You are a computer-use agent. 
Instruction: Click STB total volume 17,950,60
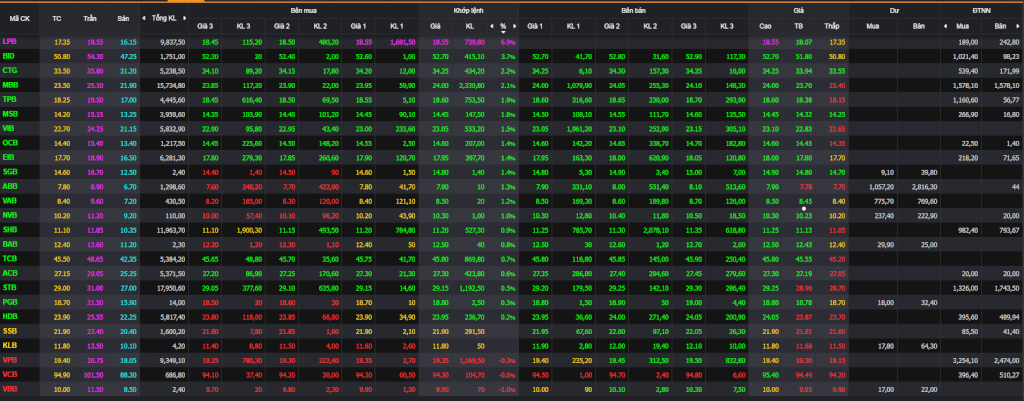tap(171, 287)
